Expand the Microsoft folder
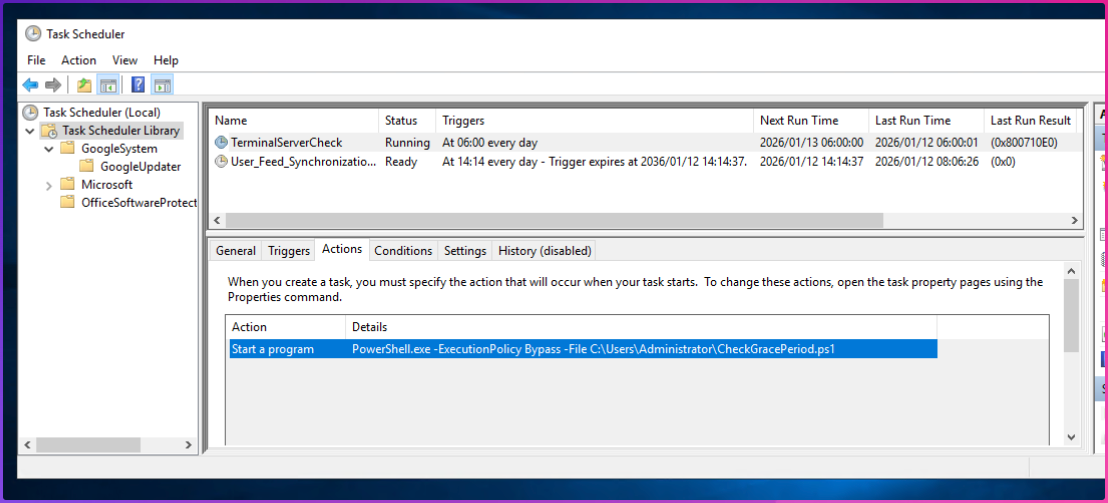Screen dimensions: 1108x503 (49, 185)
